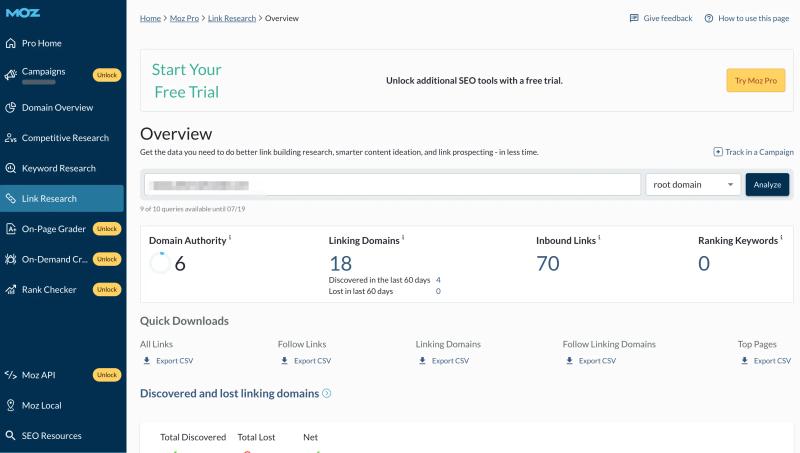Open Moz Local
Viewport: 800px width, 453px height.
coord(41,406)
